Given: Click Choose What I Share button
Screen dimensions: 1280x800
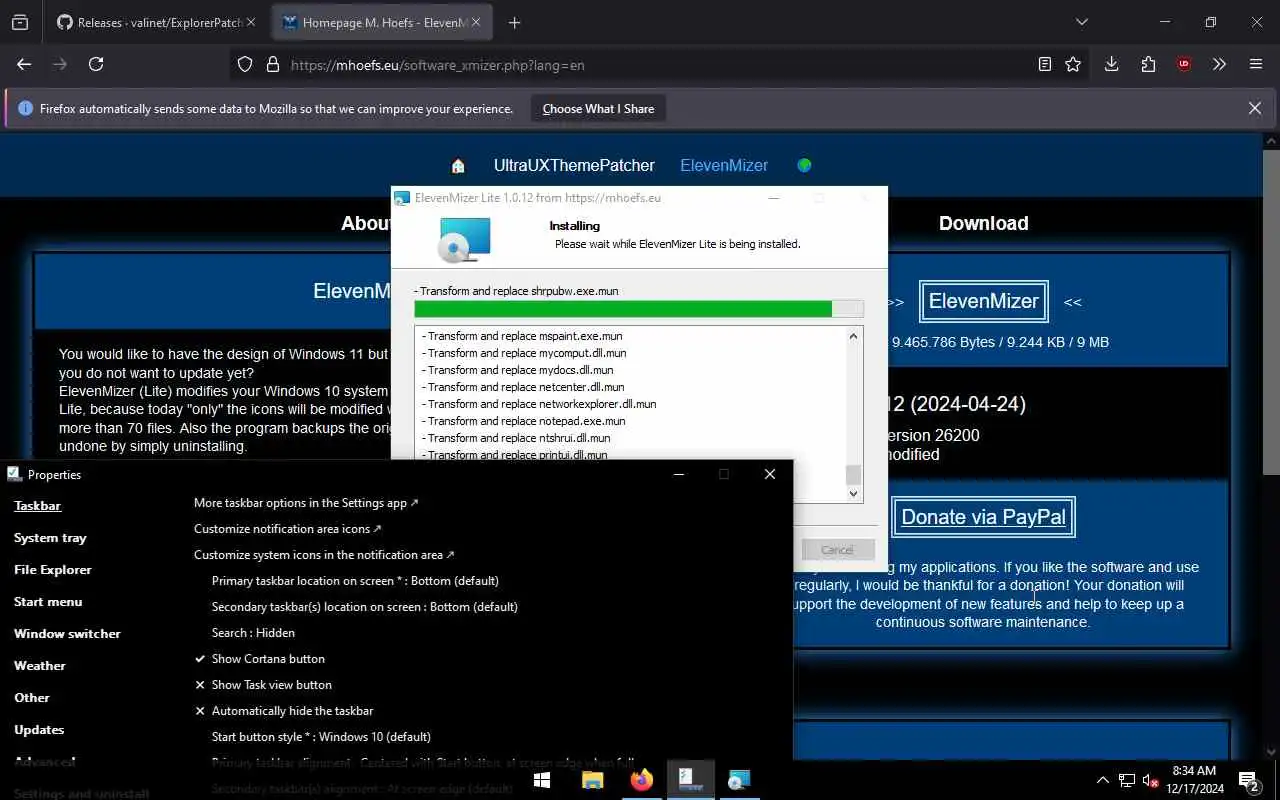Looking at the screenshot, I should click(x=598, y=109).
